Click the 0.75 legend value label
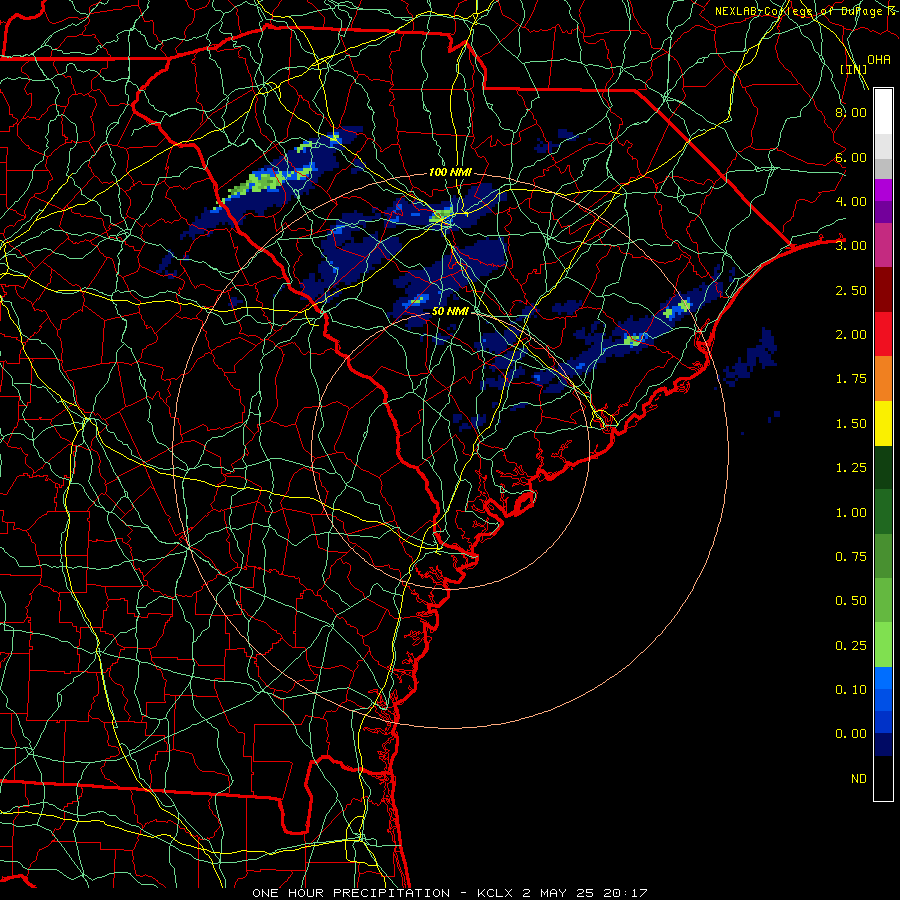Viewport: 900px width, 900px height. [x=851, y=557]
